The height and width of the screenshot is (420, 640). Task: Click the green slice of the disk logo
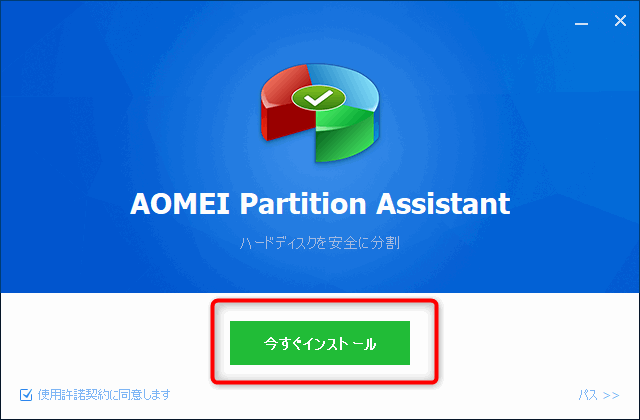(345, 131)
